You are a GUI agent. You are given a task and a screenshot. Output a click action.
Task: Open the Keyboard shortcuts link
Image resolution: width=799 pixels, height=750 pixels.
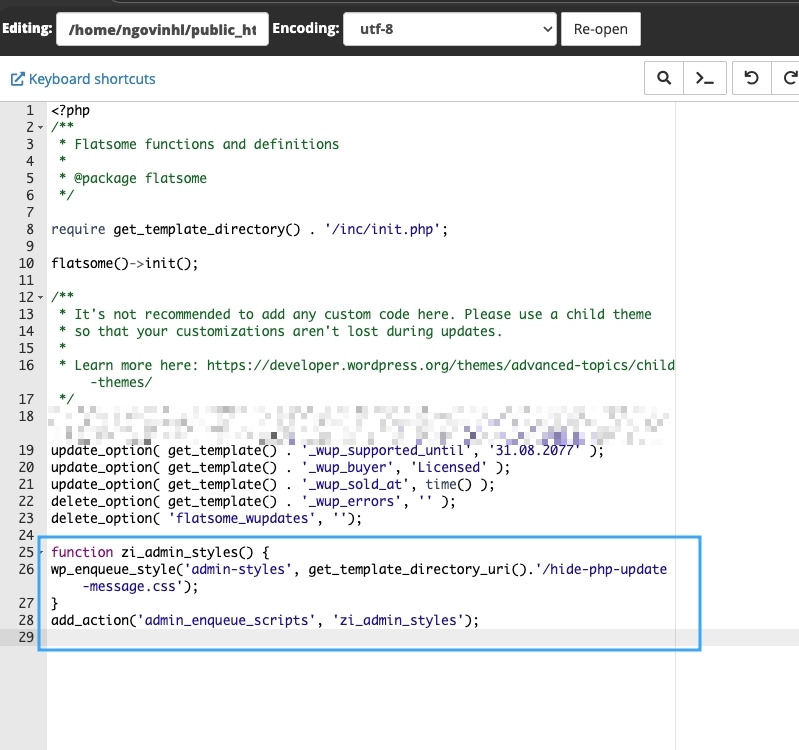tap(92, 79)
